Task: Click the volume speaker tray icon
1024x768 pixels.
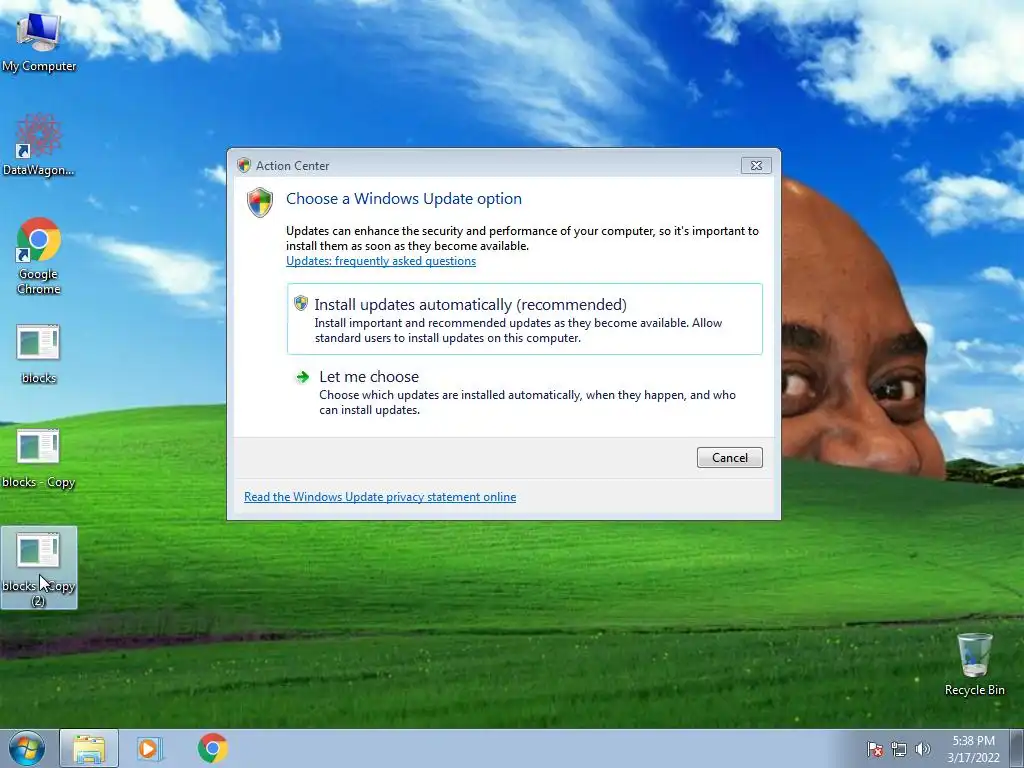Action: coord(923,749)
